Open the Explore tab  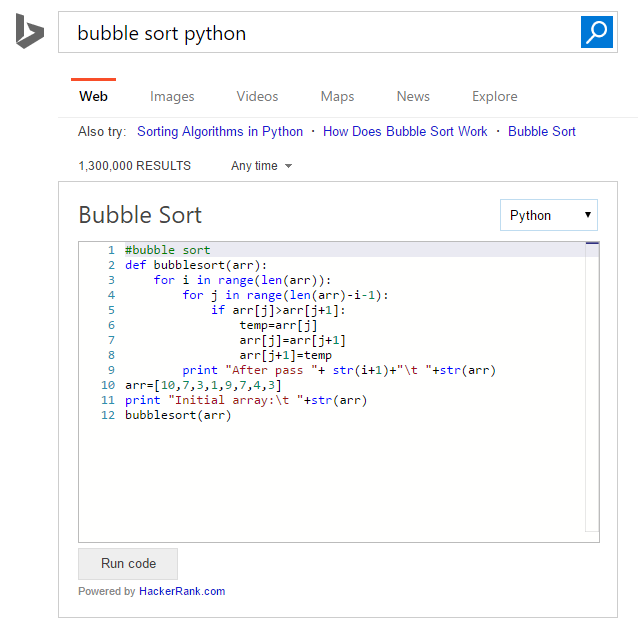[495, 97]
